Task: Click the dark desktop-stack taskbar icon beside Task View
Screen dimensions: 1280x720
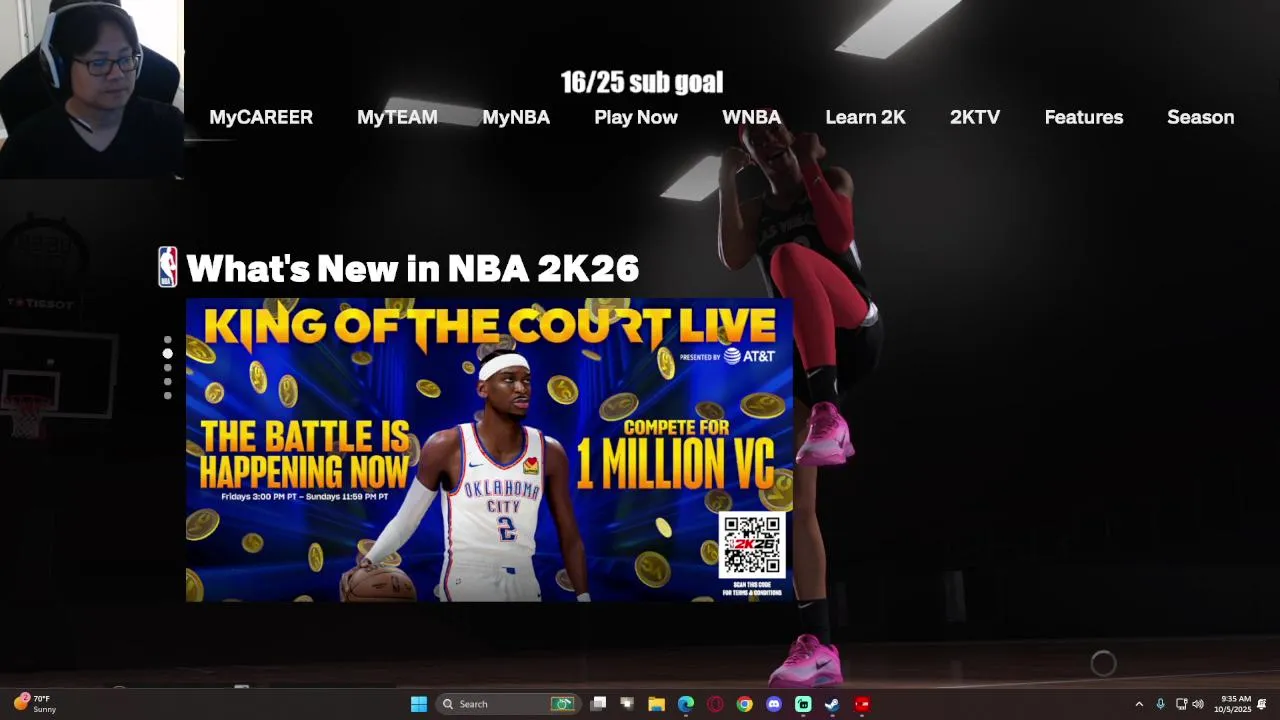Action: [x=627, y=704]
